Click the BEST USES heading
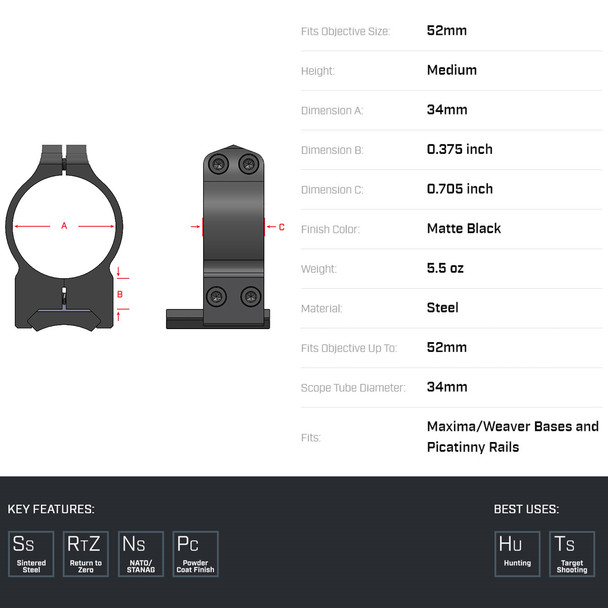 click(x=526, y=509)
